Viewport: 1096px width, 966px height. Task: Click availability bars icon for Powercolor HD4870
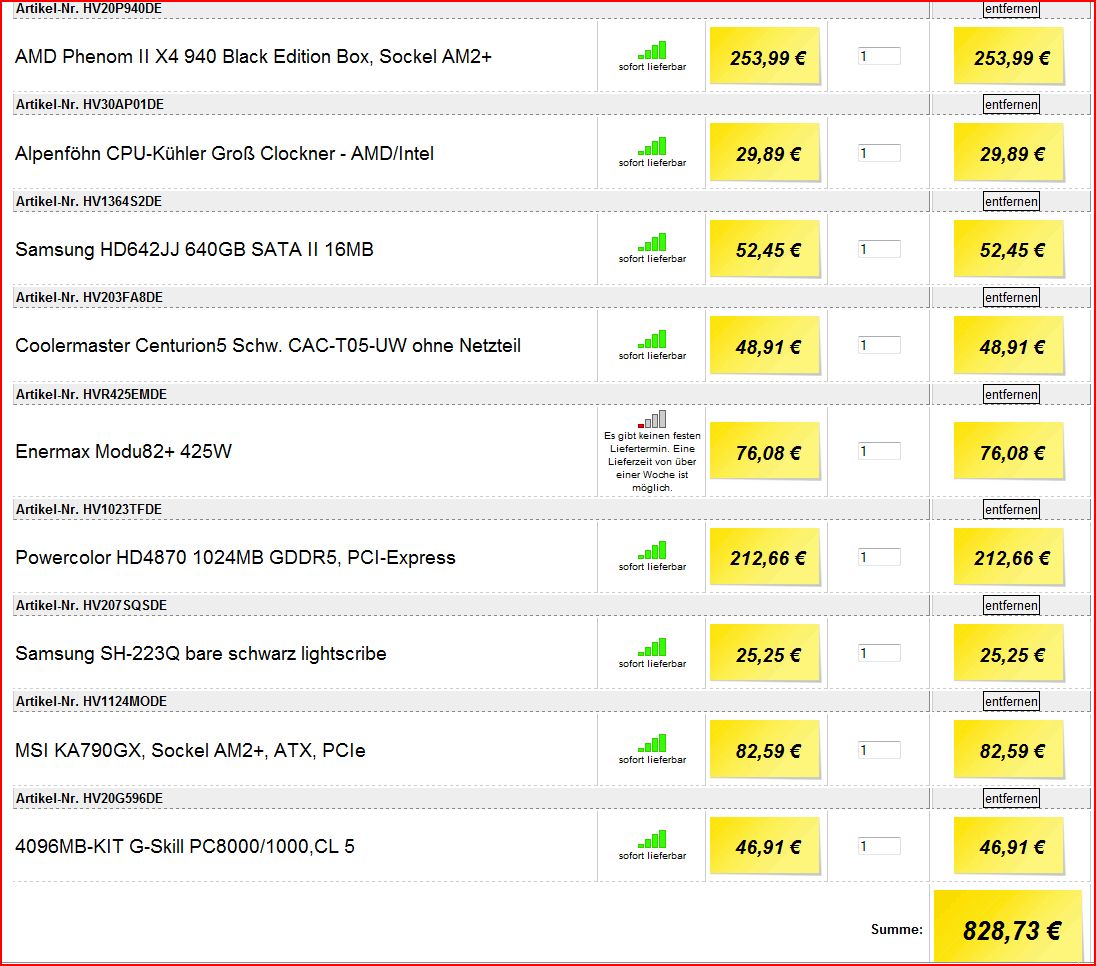click(652, 550)
